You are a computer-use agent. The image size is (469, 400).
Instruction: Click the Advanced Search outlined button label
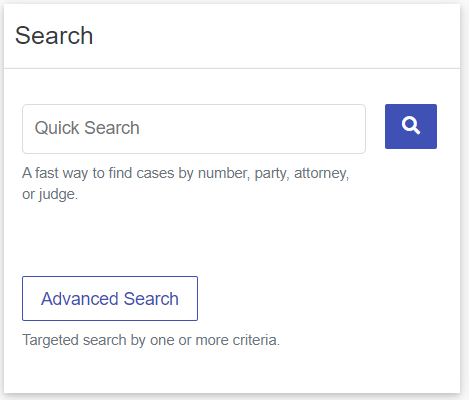coord(110,298)
